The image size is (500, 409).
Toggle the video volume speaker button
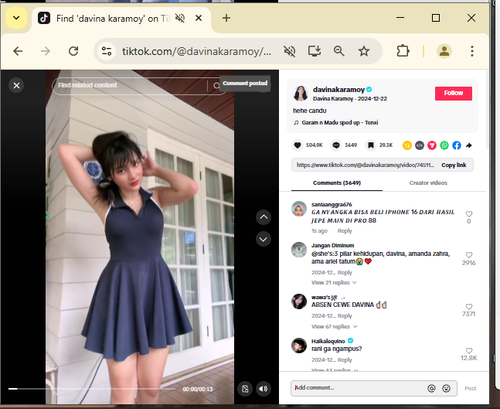tap(263, 389)
